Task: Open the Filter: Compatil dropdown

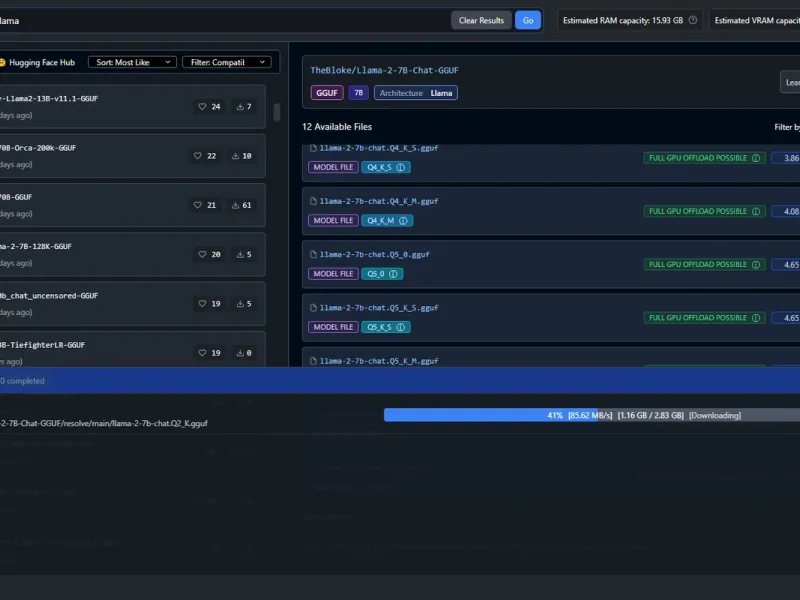Action: 227,62
